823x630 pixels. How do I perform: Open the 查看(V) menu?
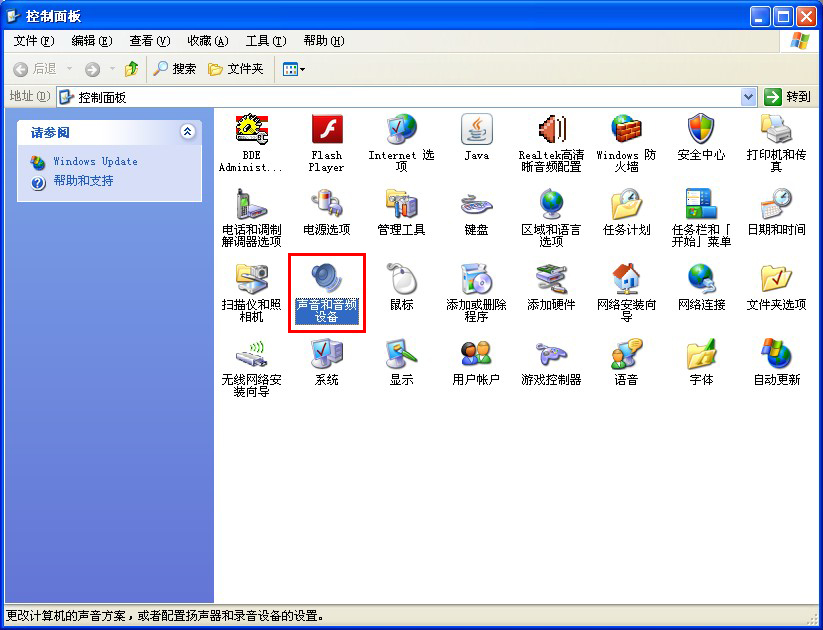coord(149,41)
